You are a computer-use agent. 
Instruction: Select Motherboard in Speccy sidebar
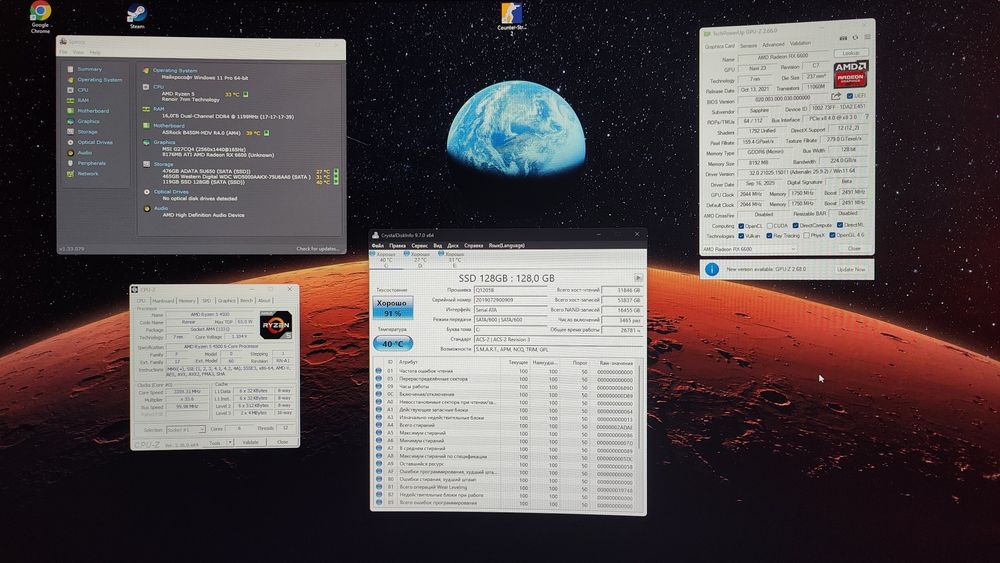[93, 111]
